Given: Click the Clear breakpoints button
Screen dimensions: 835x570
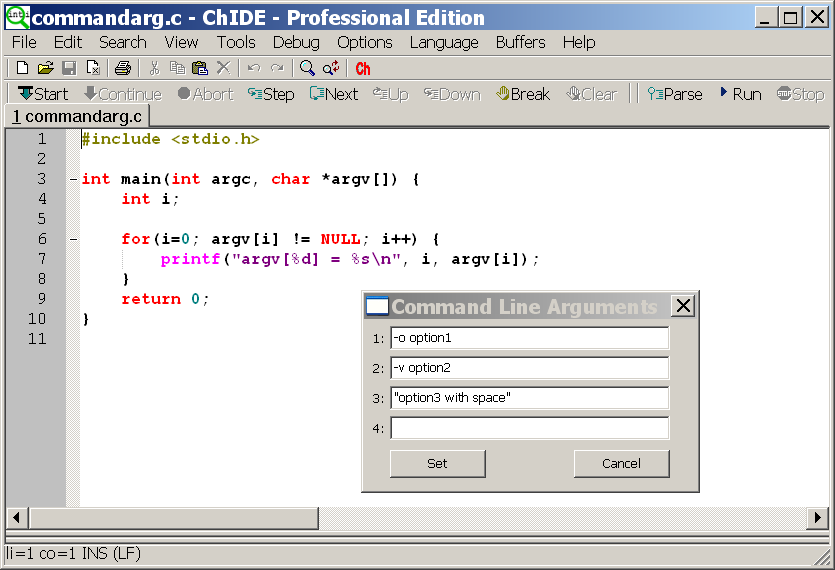Looking at the screenshot, I should pyautogui.click(x=591, y=94).
